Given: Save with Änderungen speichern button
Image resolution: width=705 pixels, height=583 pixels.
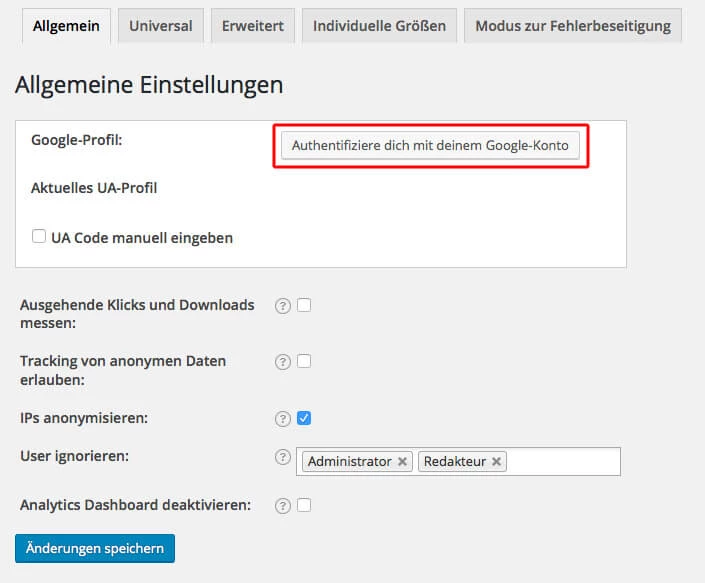Looking at the screenshot, I should pos(95,548).
